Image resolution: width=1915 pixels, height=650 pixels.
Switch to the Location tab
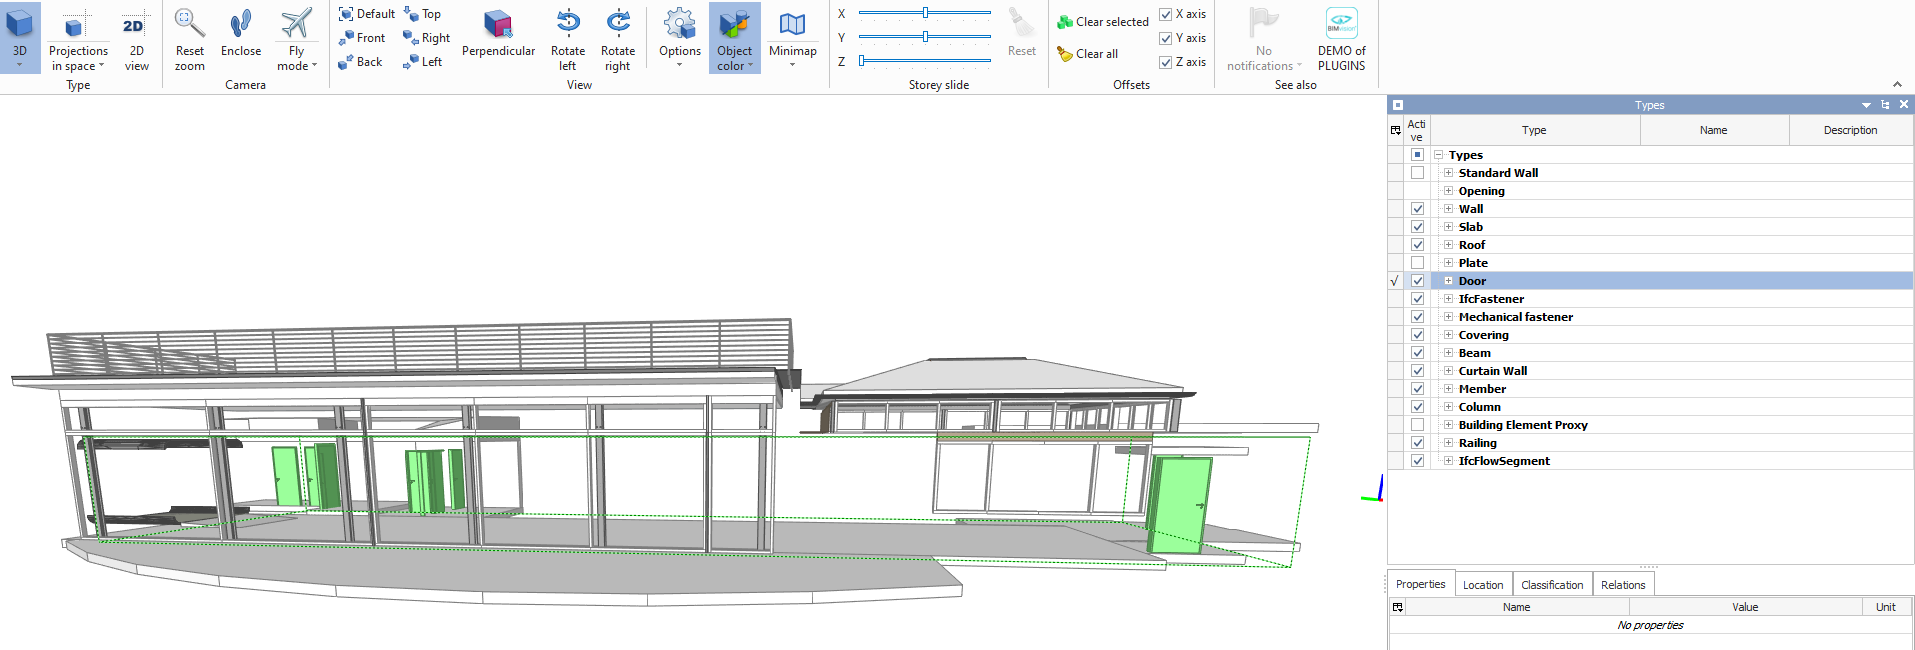point(1482,585)
